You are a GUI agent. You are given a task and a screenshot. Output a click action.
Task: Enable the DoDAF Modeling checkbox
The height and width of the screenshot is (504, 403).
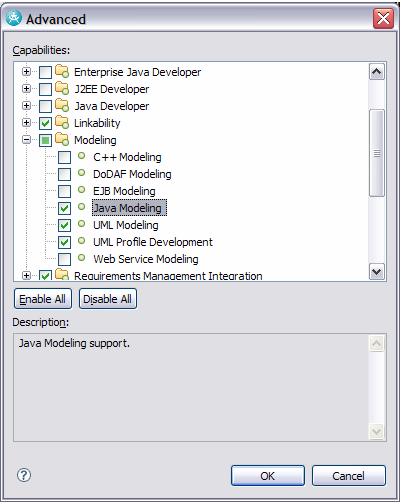pos(64,174)
